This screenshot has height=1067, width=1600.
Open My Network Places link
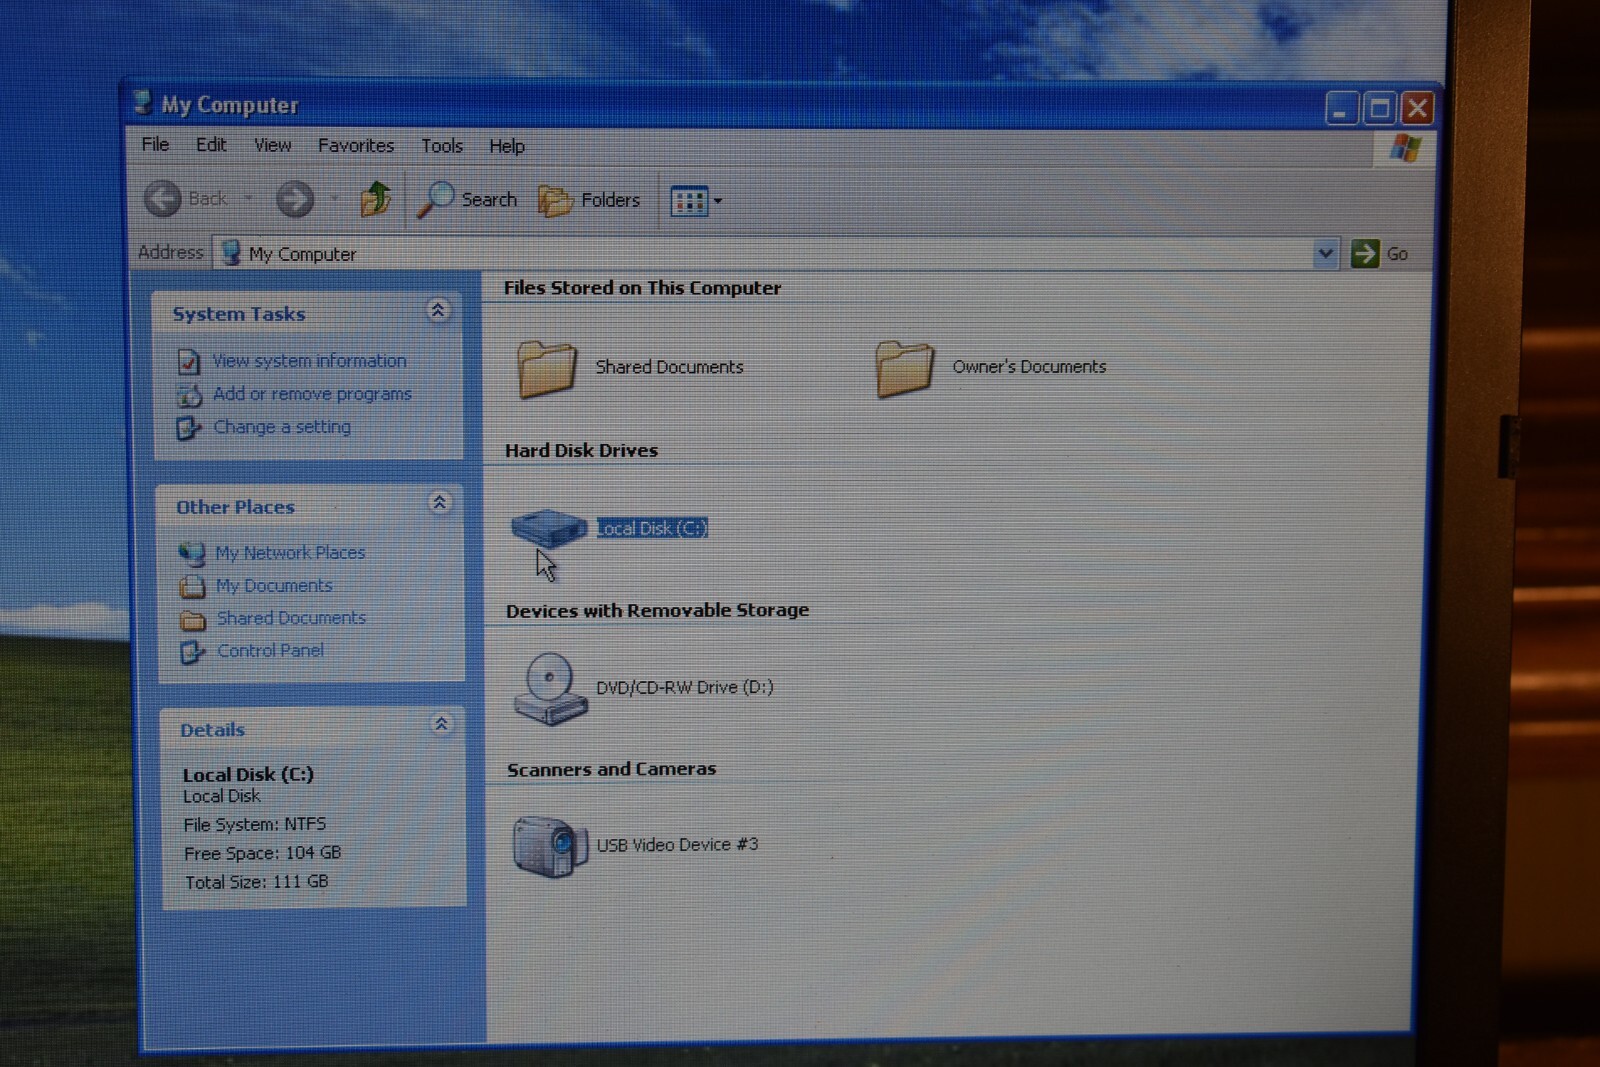(290, 552)
